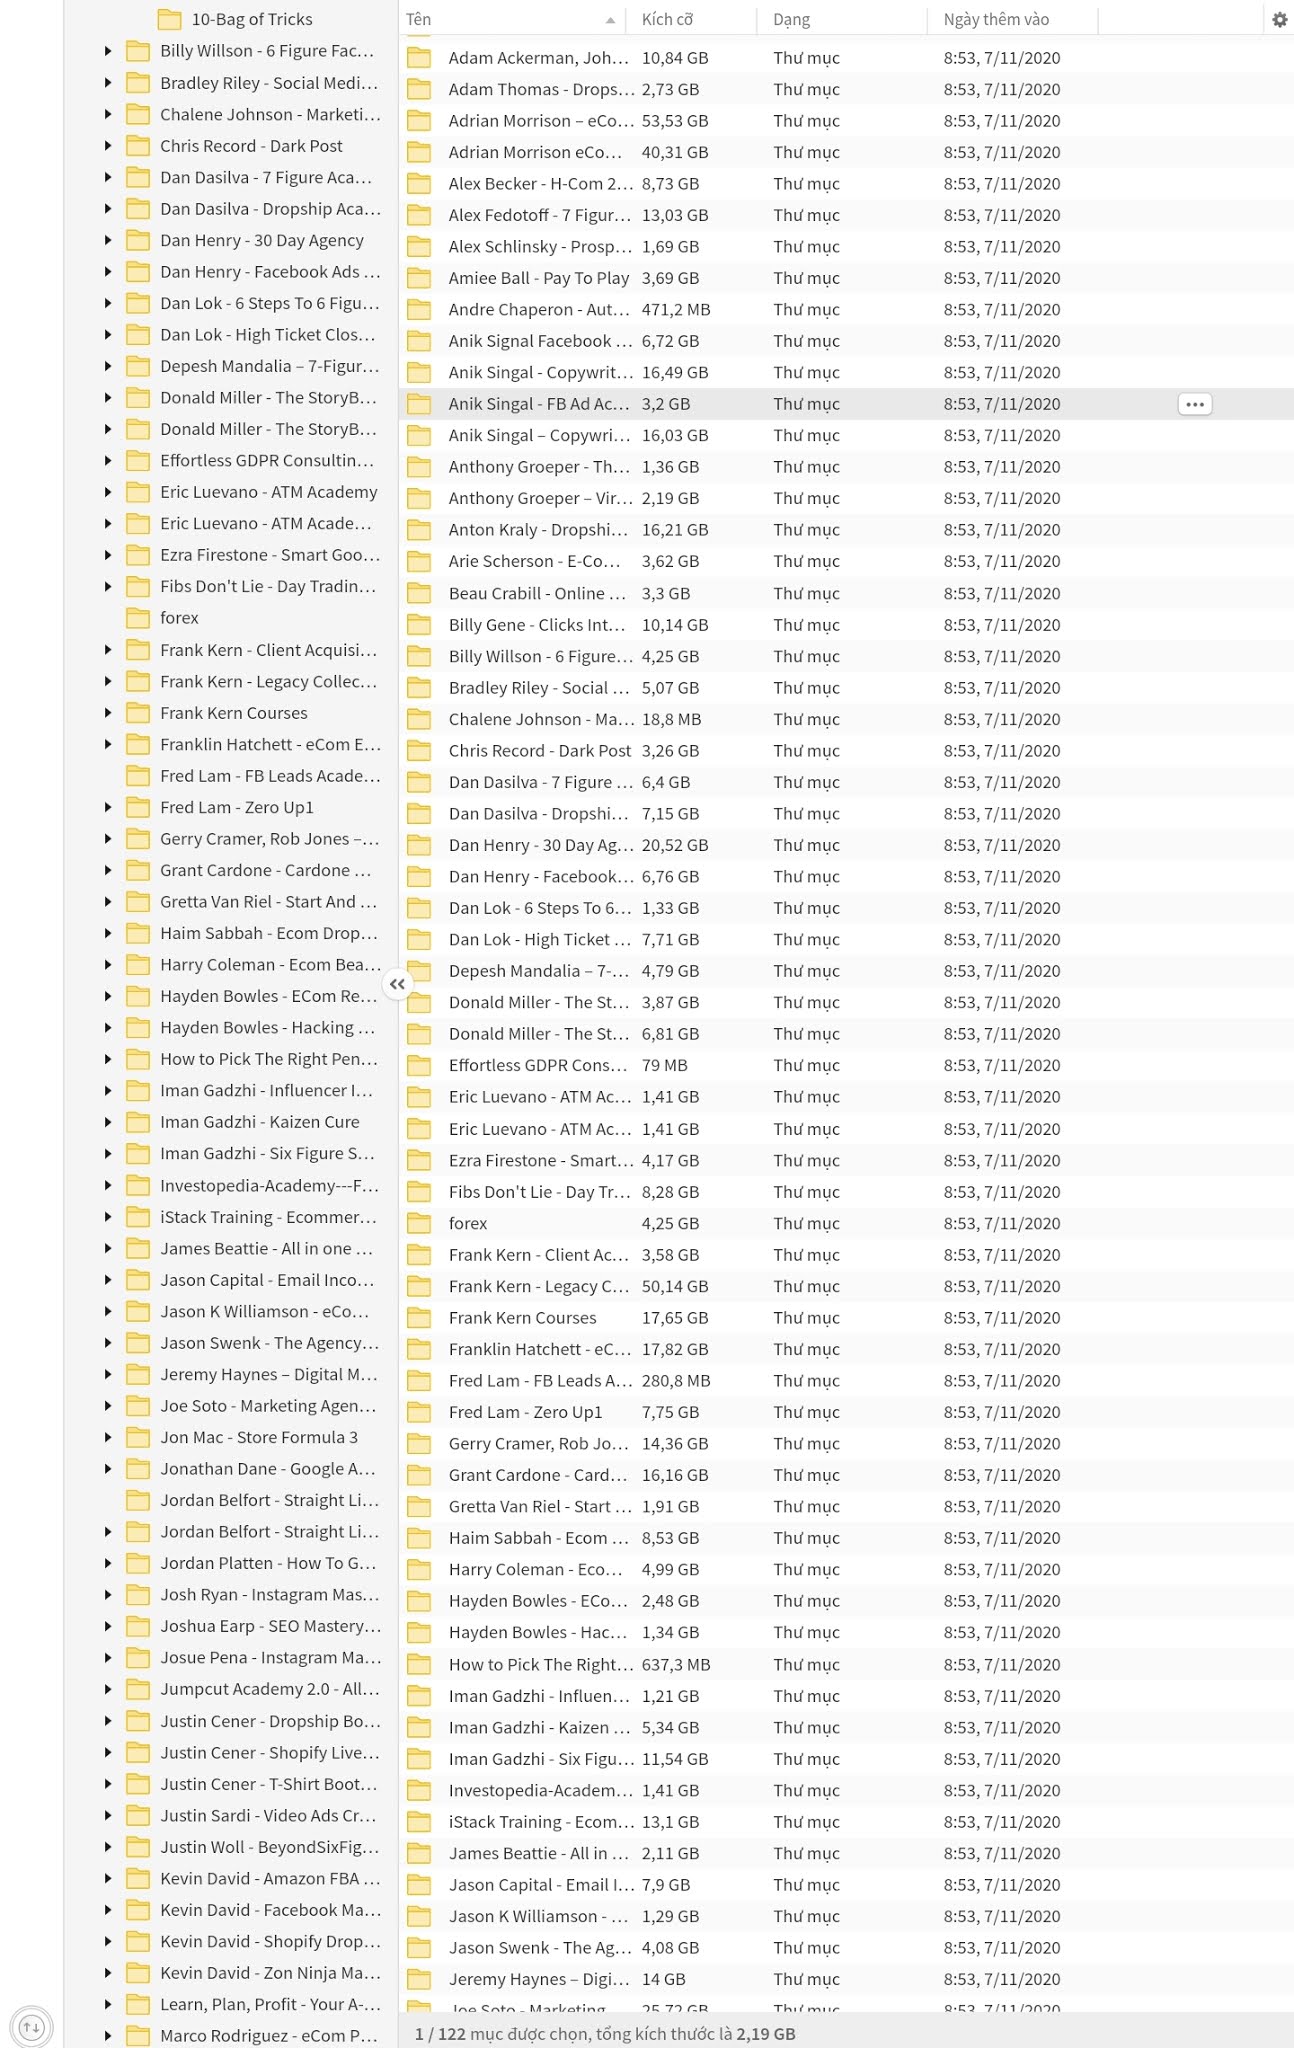Expand Jon Mac - Store Formula 3 tree node
Screen dimensions: 1294x2048
pos(108,1437)
